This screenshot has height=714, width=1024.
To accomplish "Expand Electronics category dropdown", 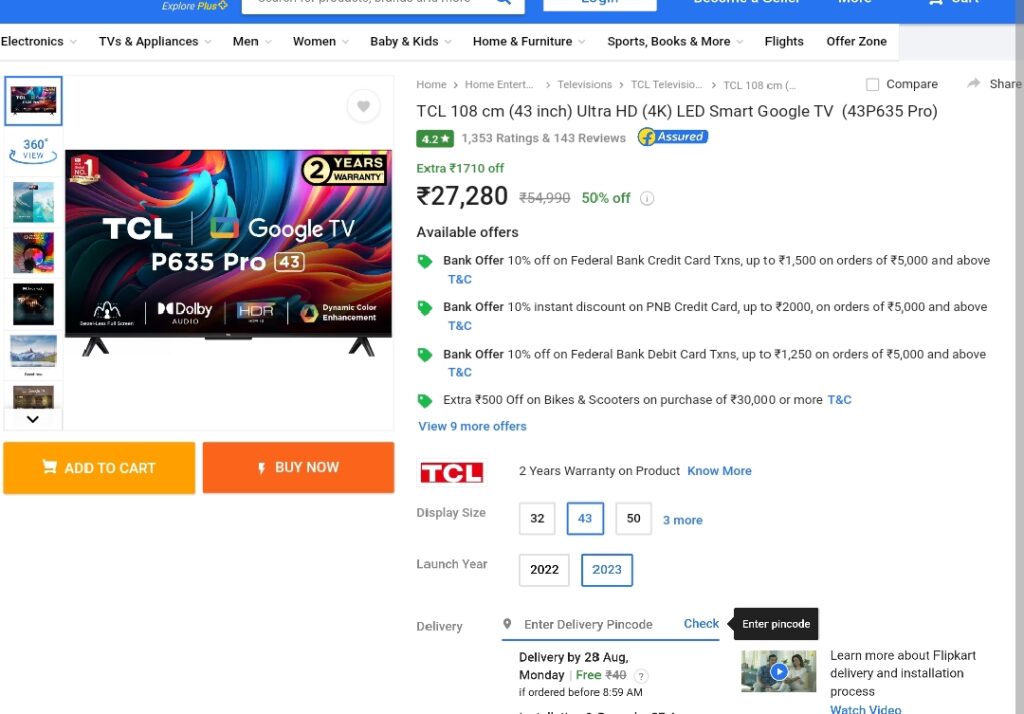I will [39, 41].
